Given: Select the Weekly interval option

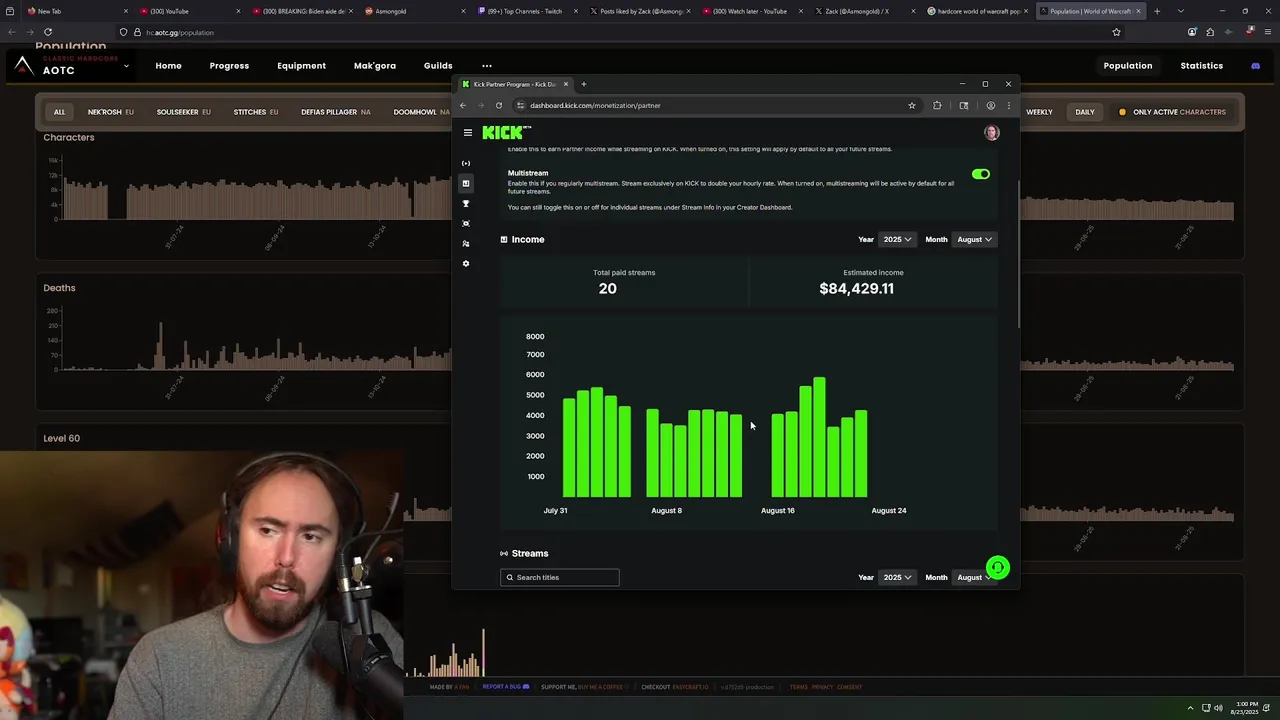Looking at the screenshot, I should pyautogui.click(x=1039, y=112).
